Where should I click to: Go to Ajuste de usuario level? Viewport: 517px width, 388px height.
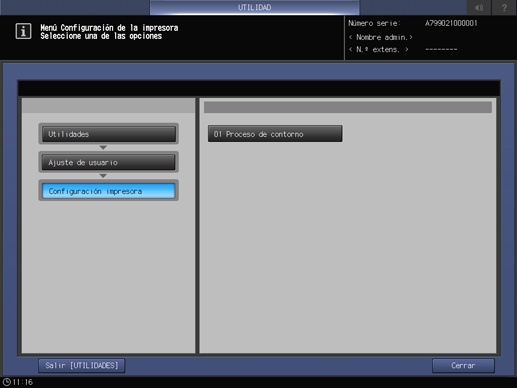[109, 162]
